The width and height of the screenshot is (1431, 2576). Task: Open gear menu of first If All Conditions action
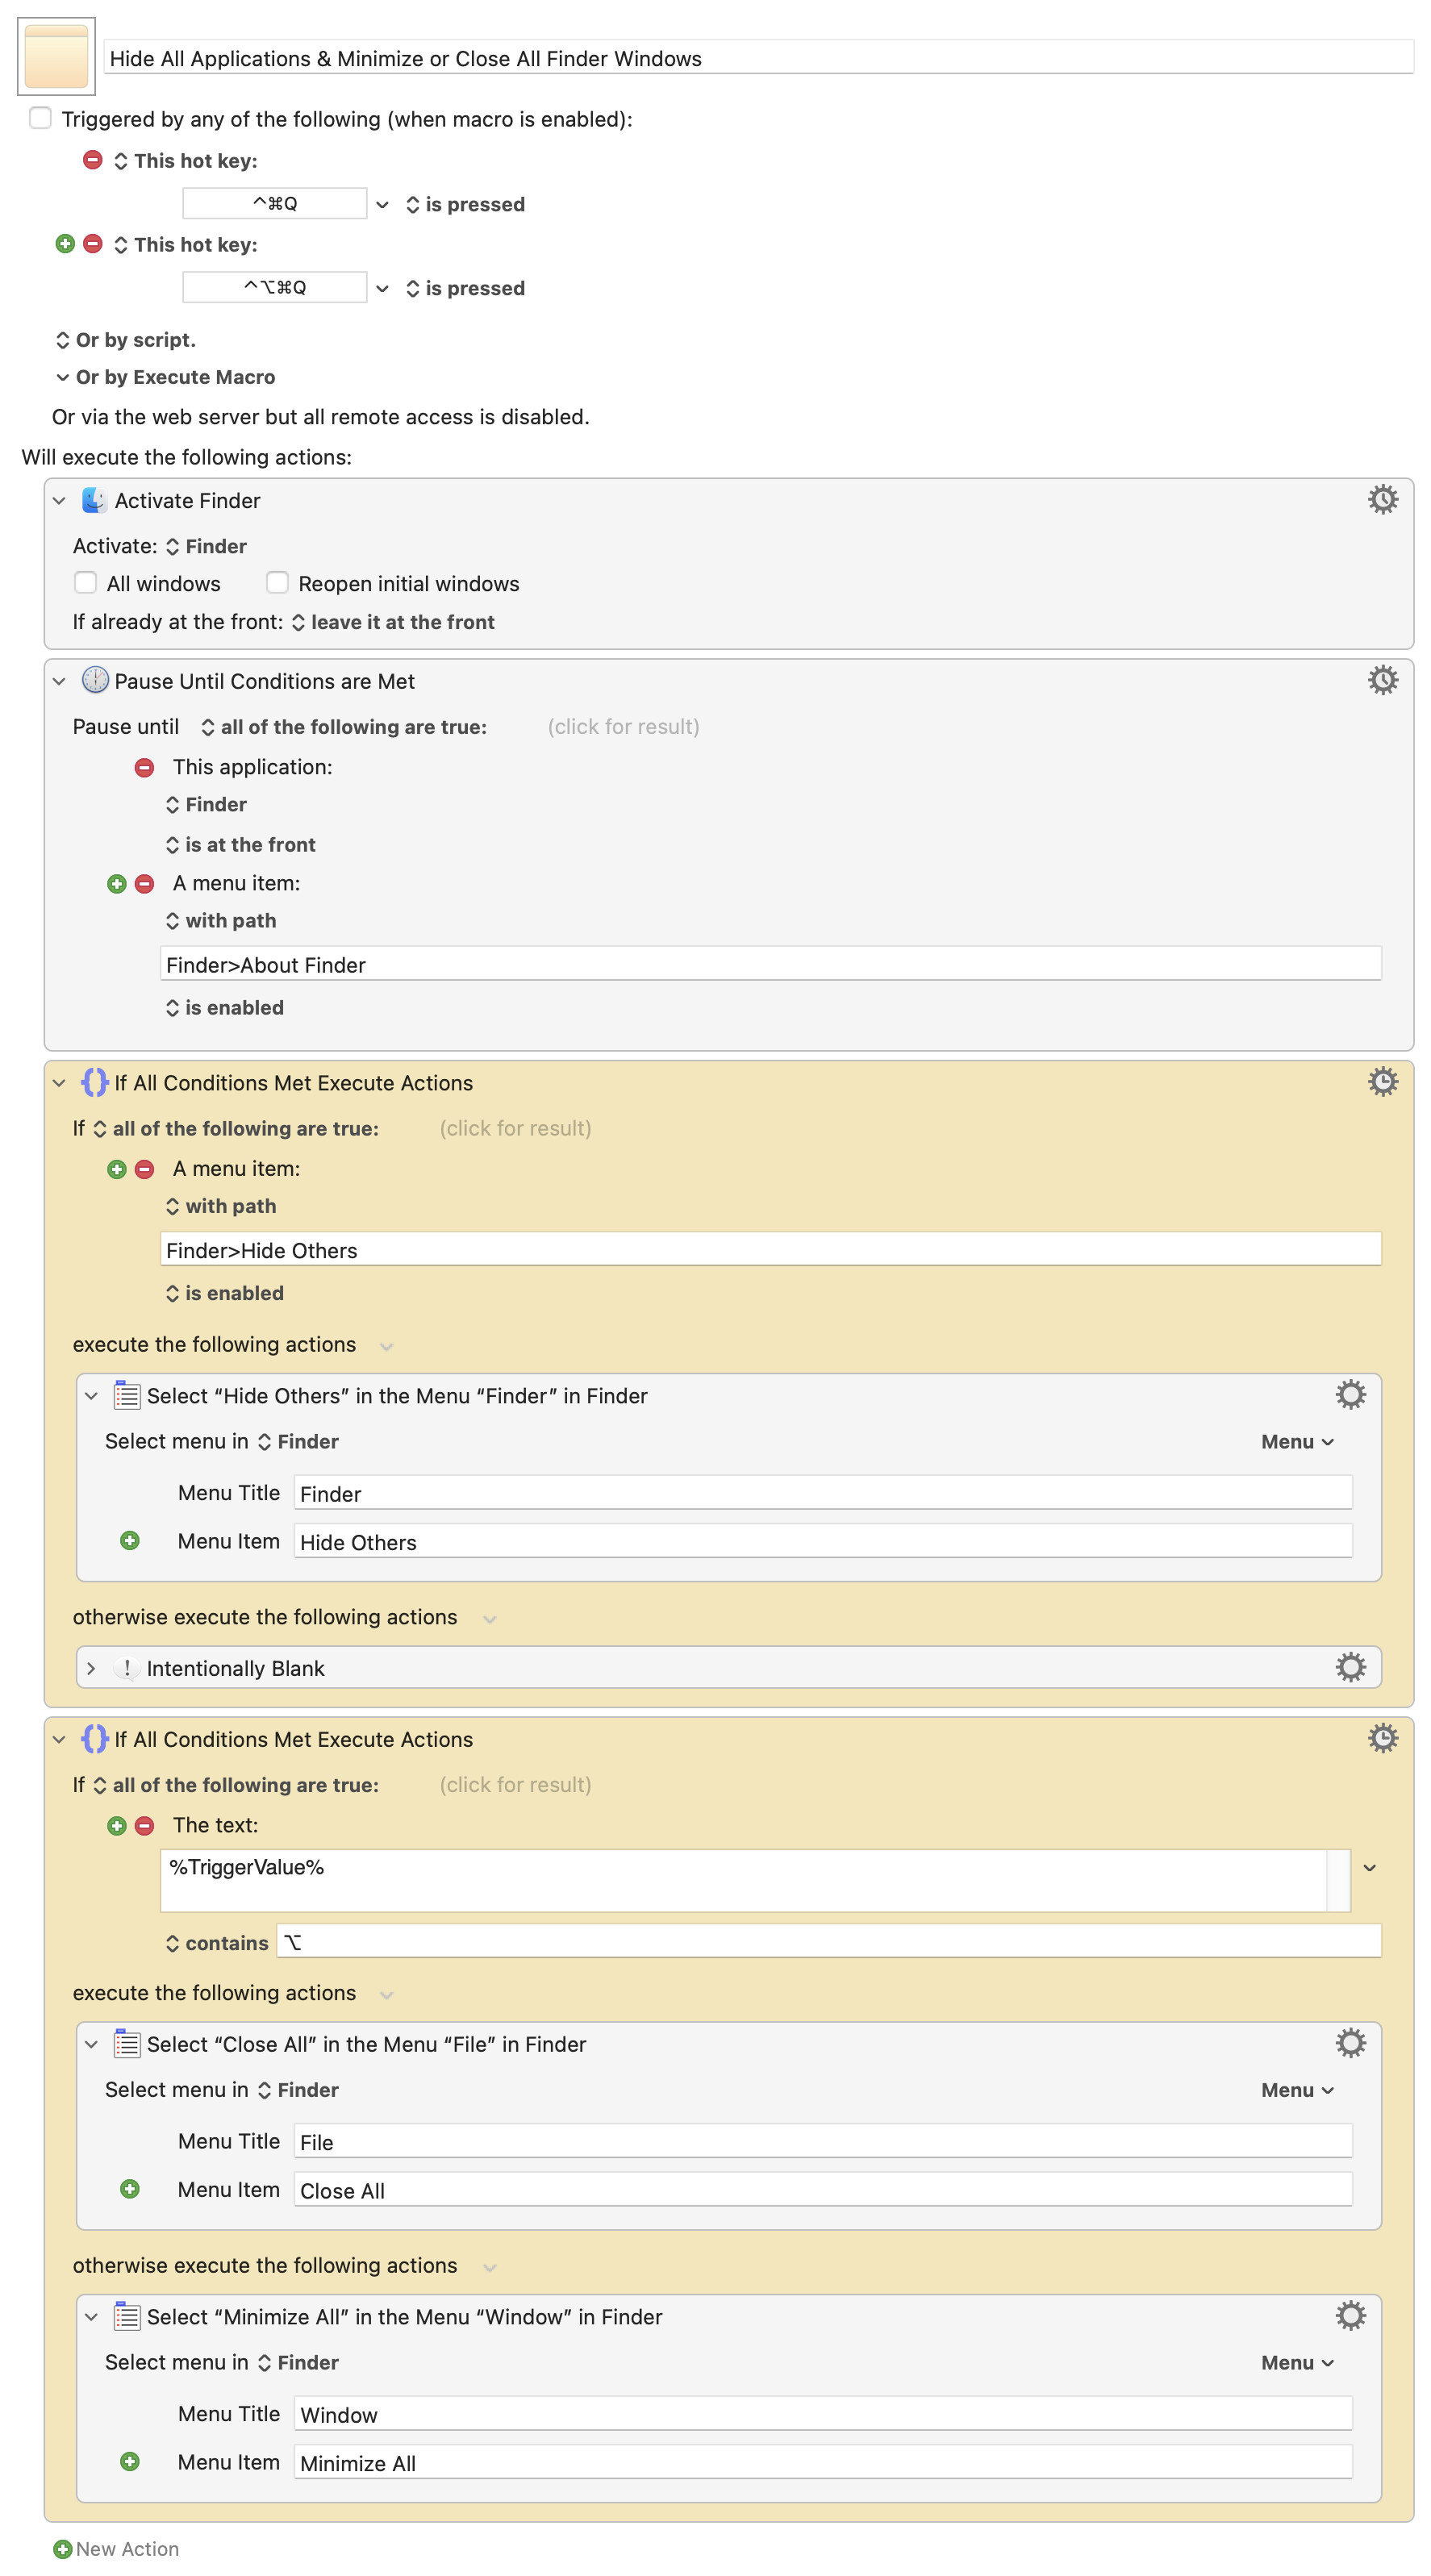1382,1081
